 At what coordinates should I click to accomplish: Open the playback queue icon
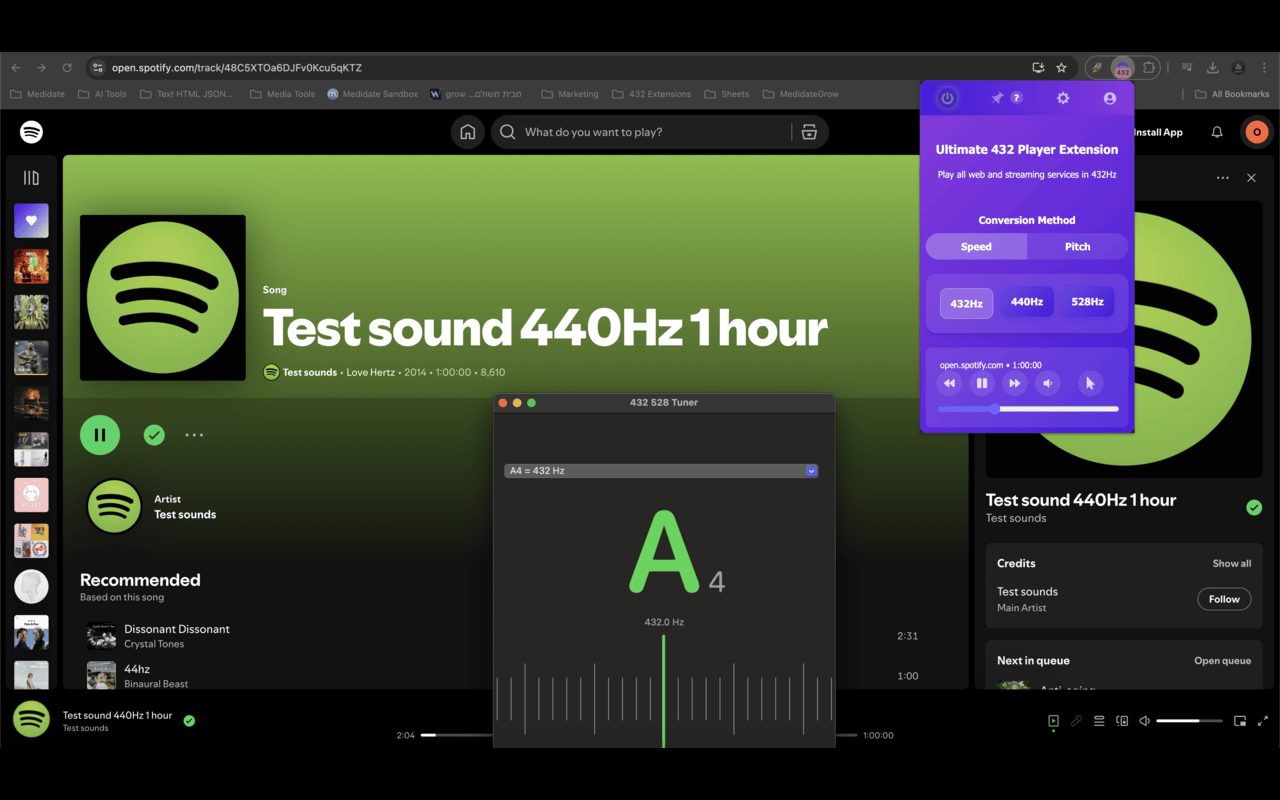(1099, 720)
